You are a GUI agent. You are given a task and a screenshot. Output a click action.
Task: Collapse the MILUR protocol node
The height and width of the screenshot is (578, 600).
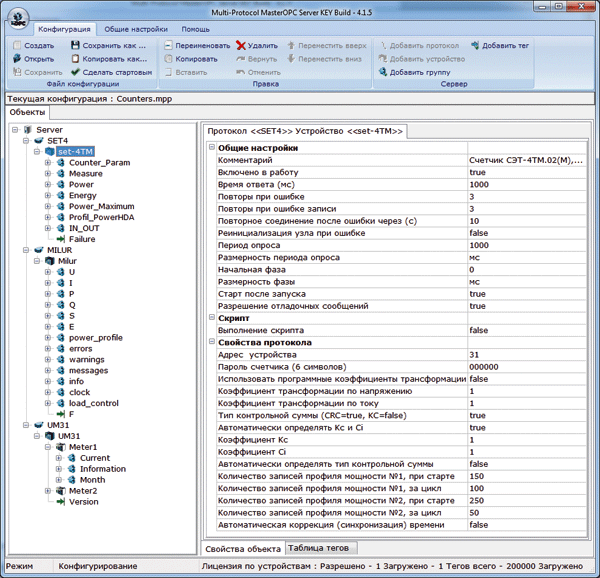click(x=26, y=250)
